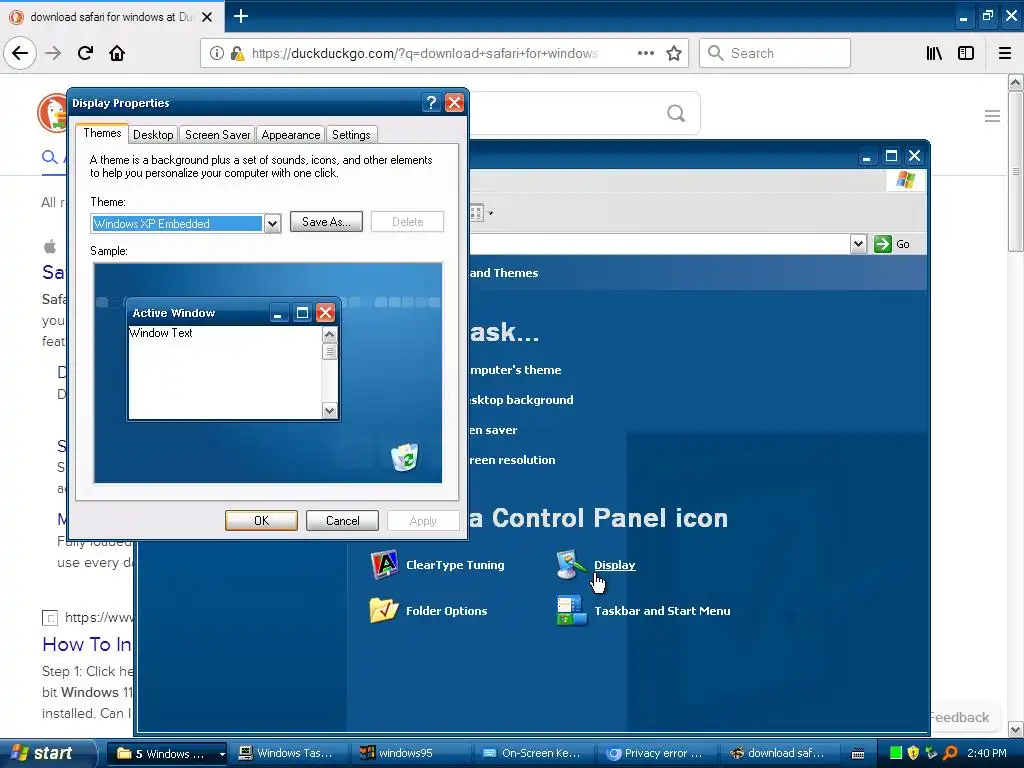Open Taskbar and Start Menu link
The width and height of the screenshot is (1024, 768).
point(662,611)
